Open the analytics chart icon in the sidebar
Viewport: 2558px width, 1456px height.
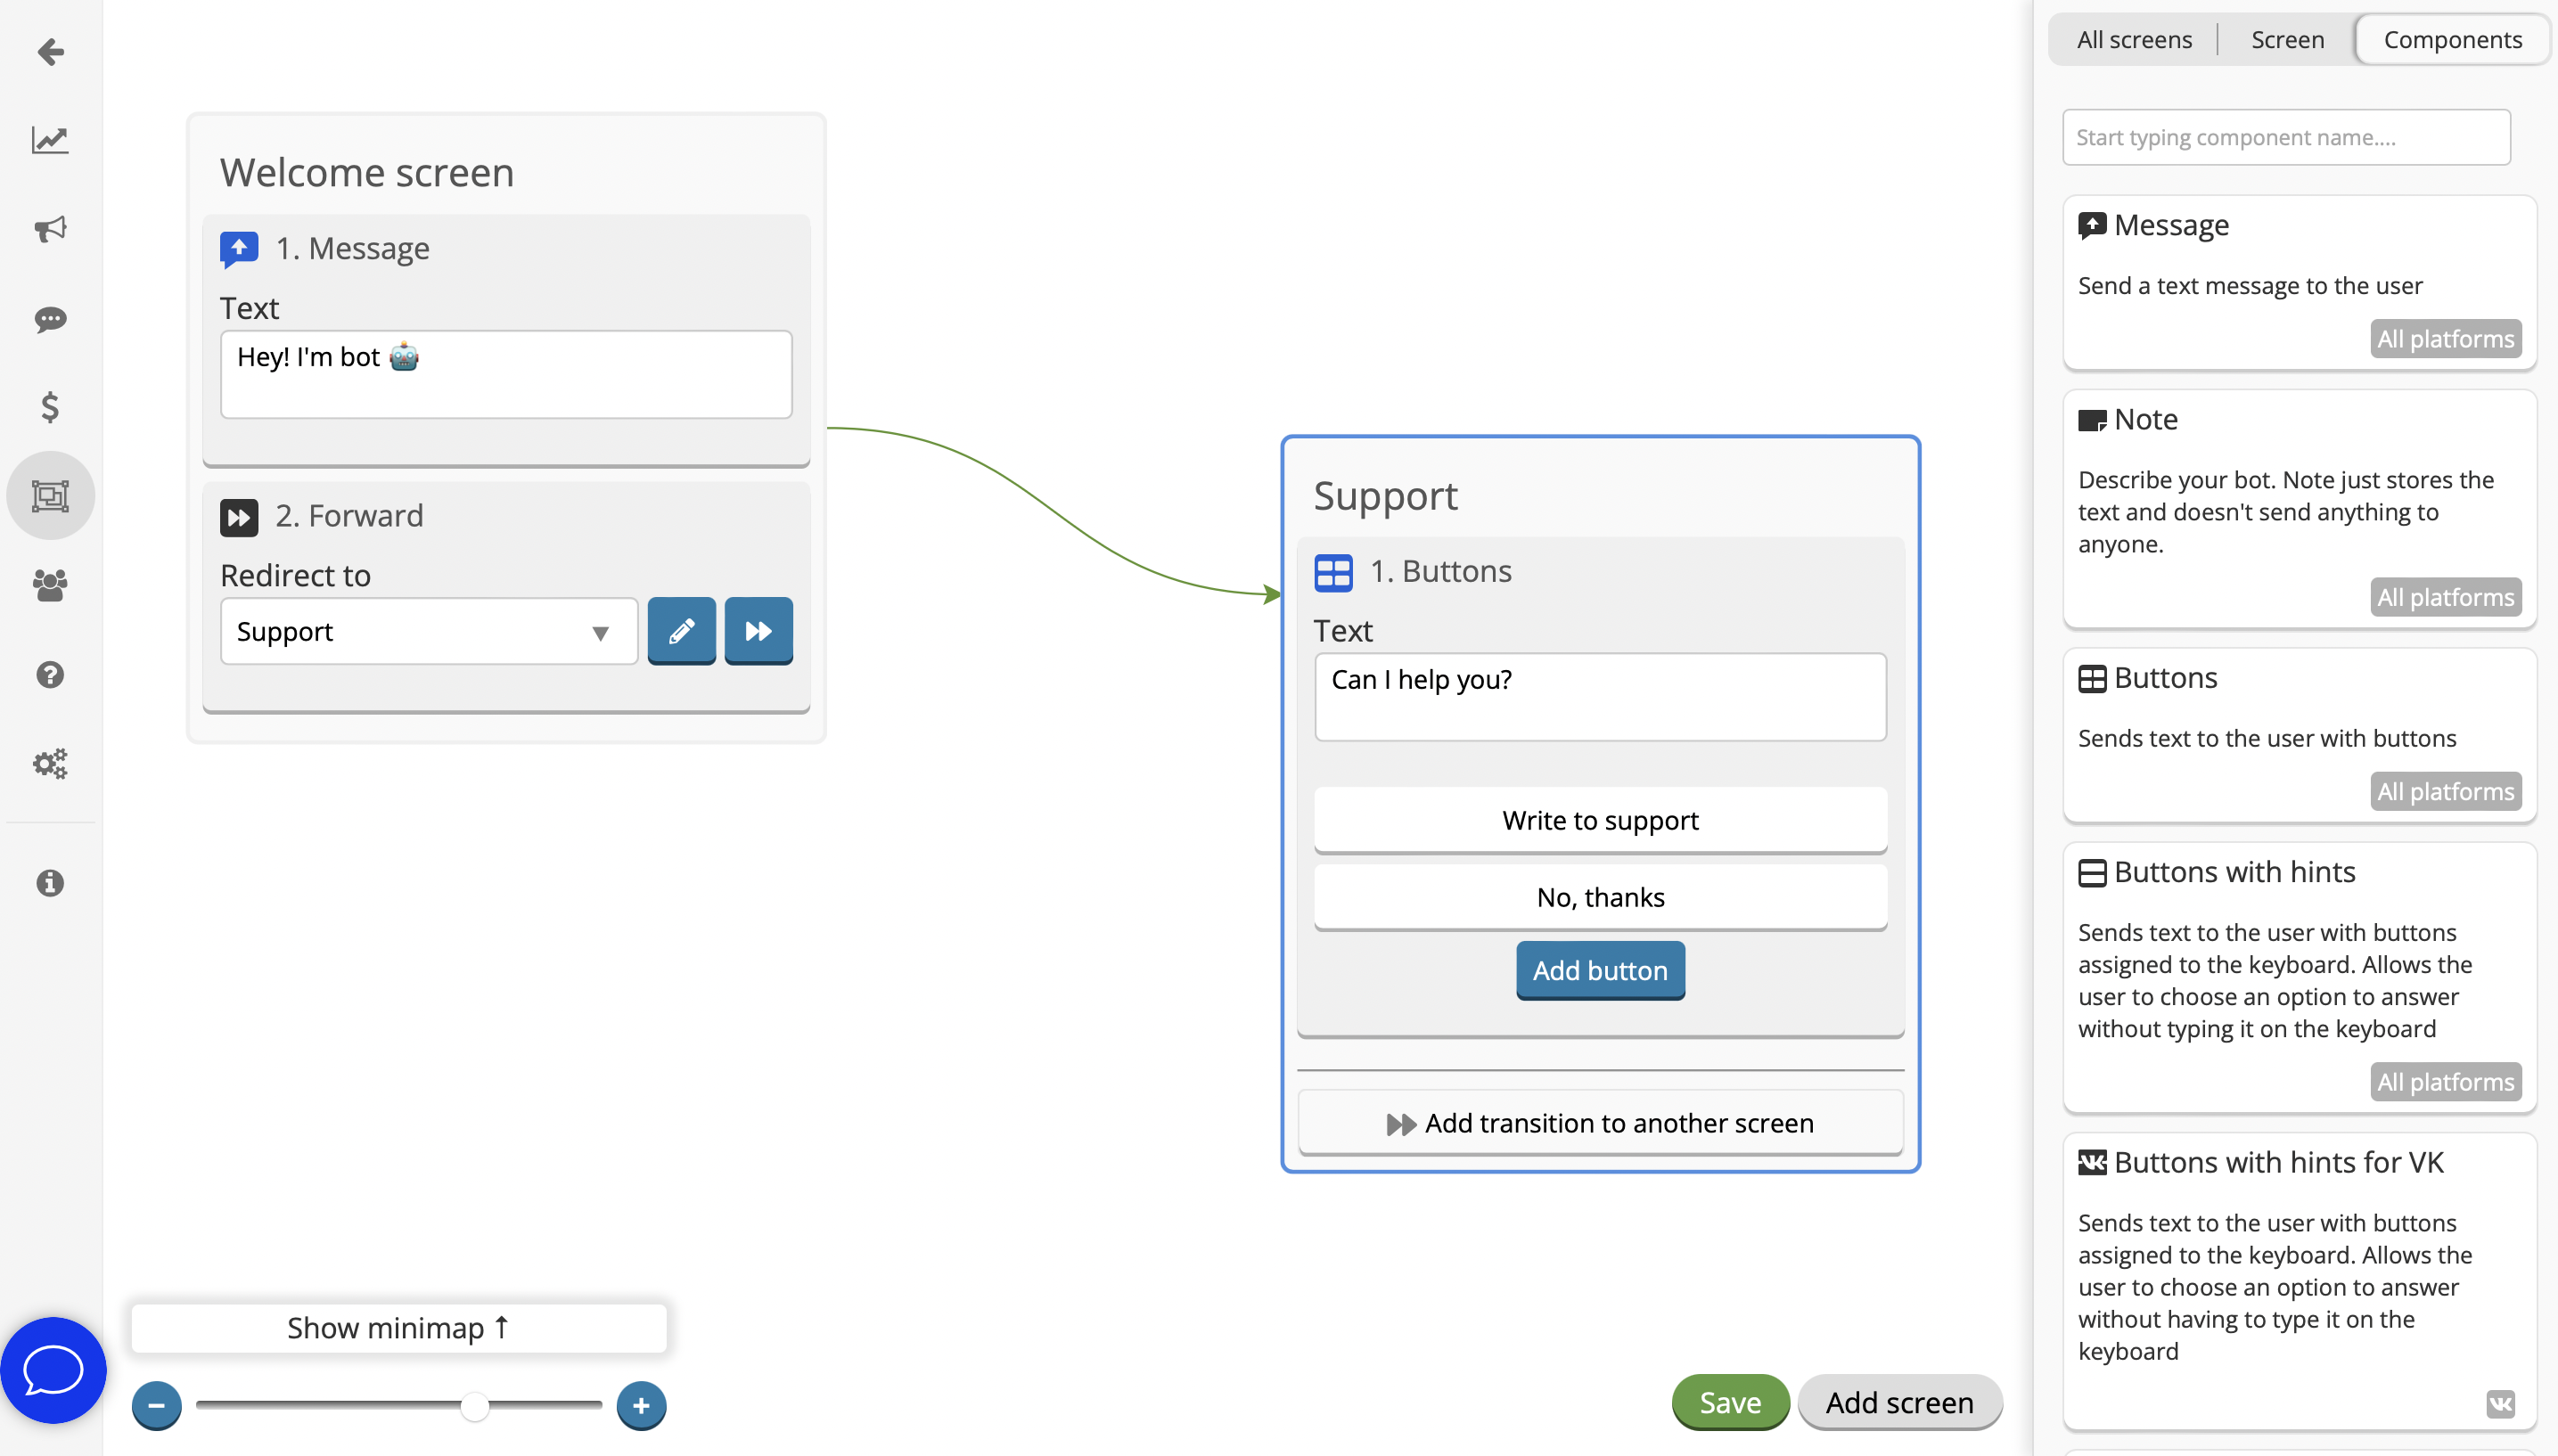pos(50,140)
